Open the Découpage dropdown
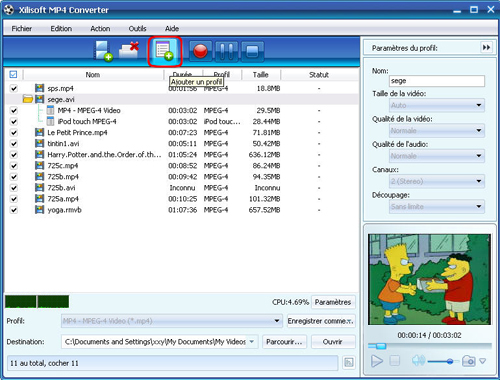This screenshot has width=500, height=380. click(x=437, y=206)
